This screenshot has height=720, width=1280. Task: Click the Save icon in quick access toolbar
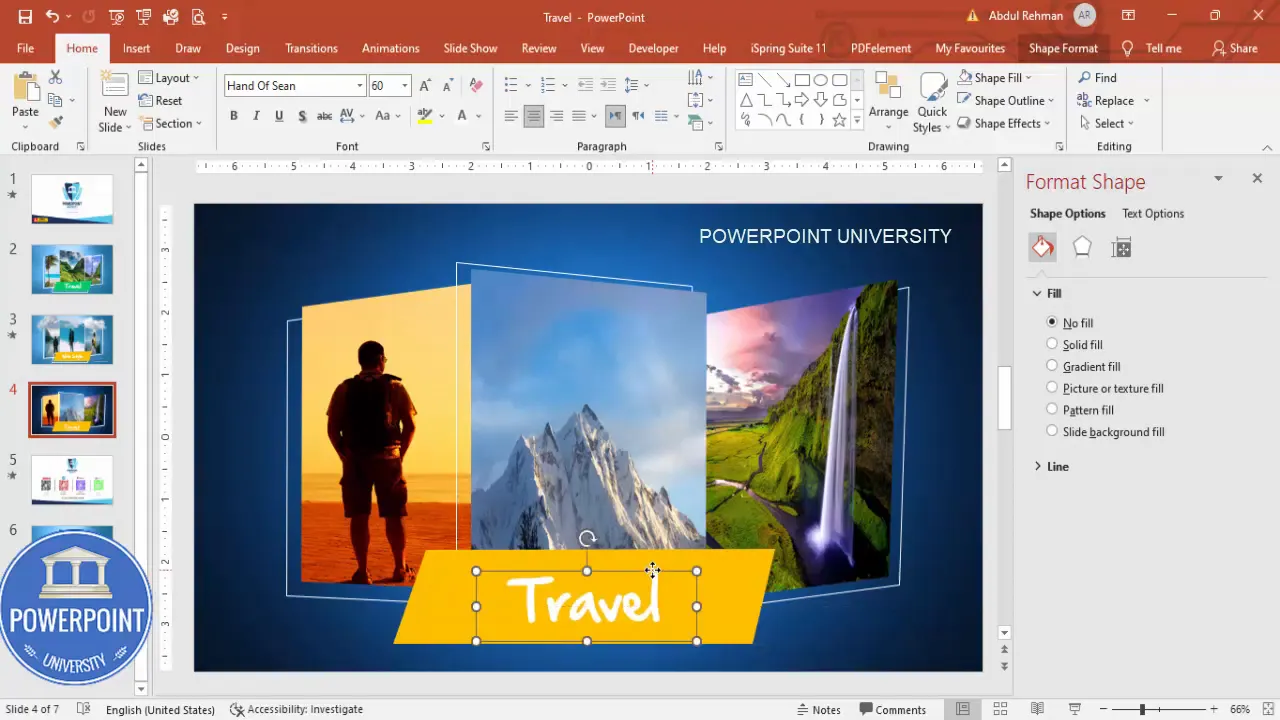(25, 17)
